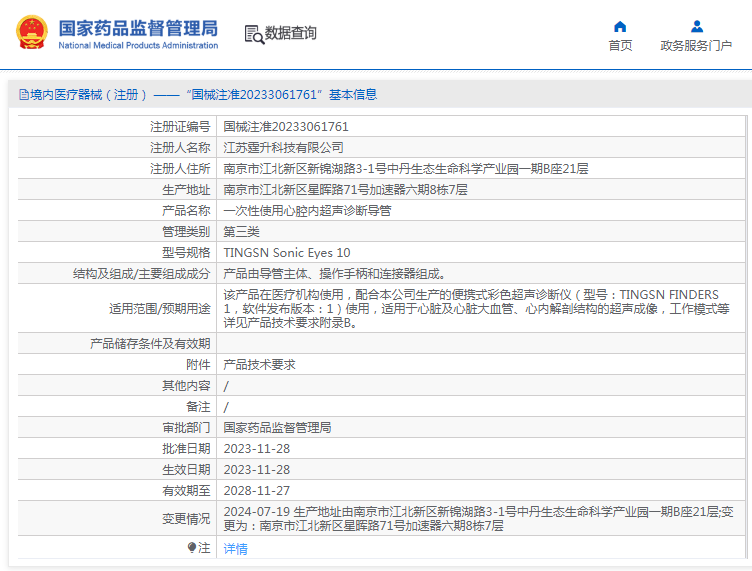Select the 注册人住所 address value

tap(406, 169)
